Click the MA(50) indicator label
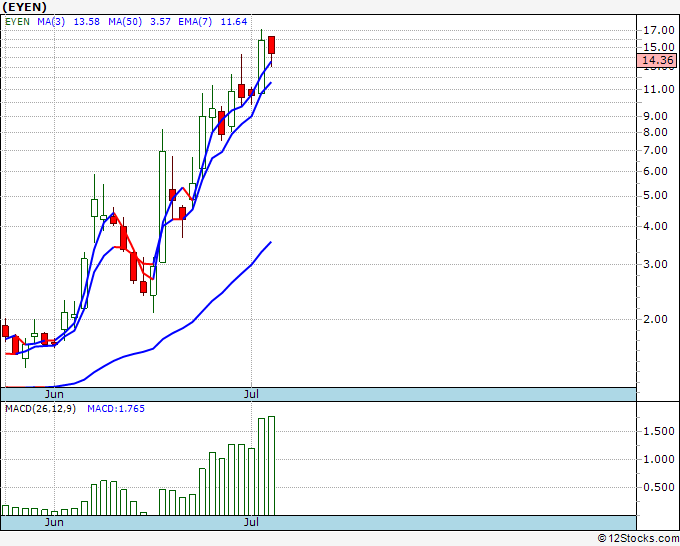680x546 pixels. point(125,22)
